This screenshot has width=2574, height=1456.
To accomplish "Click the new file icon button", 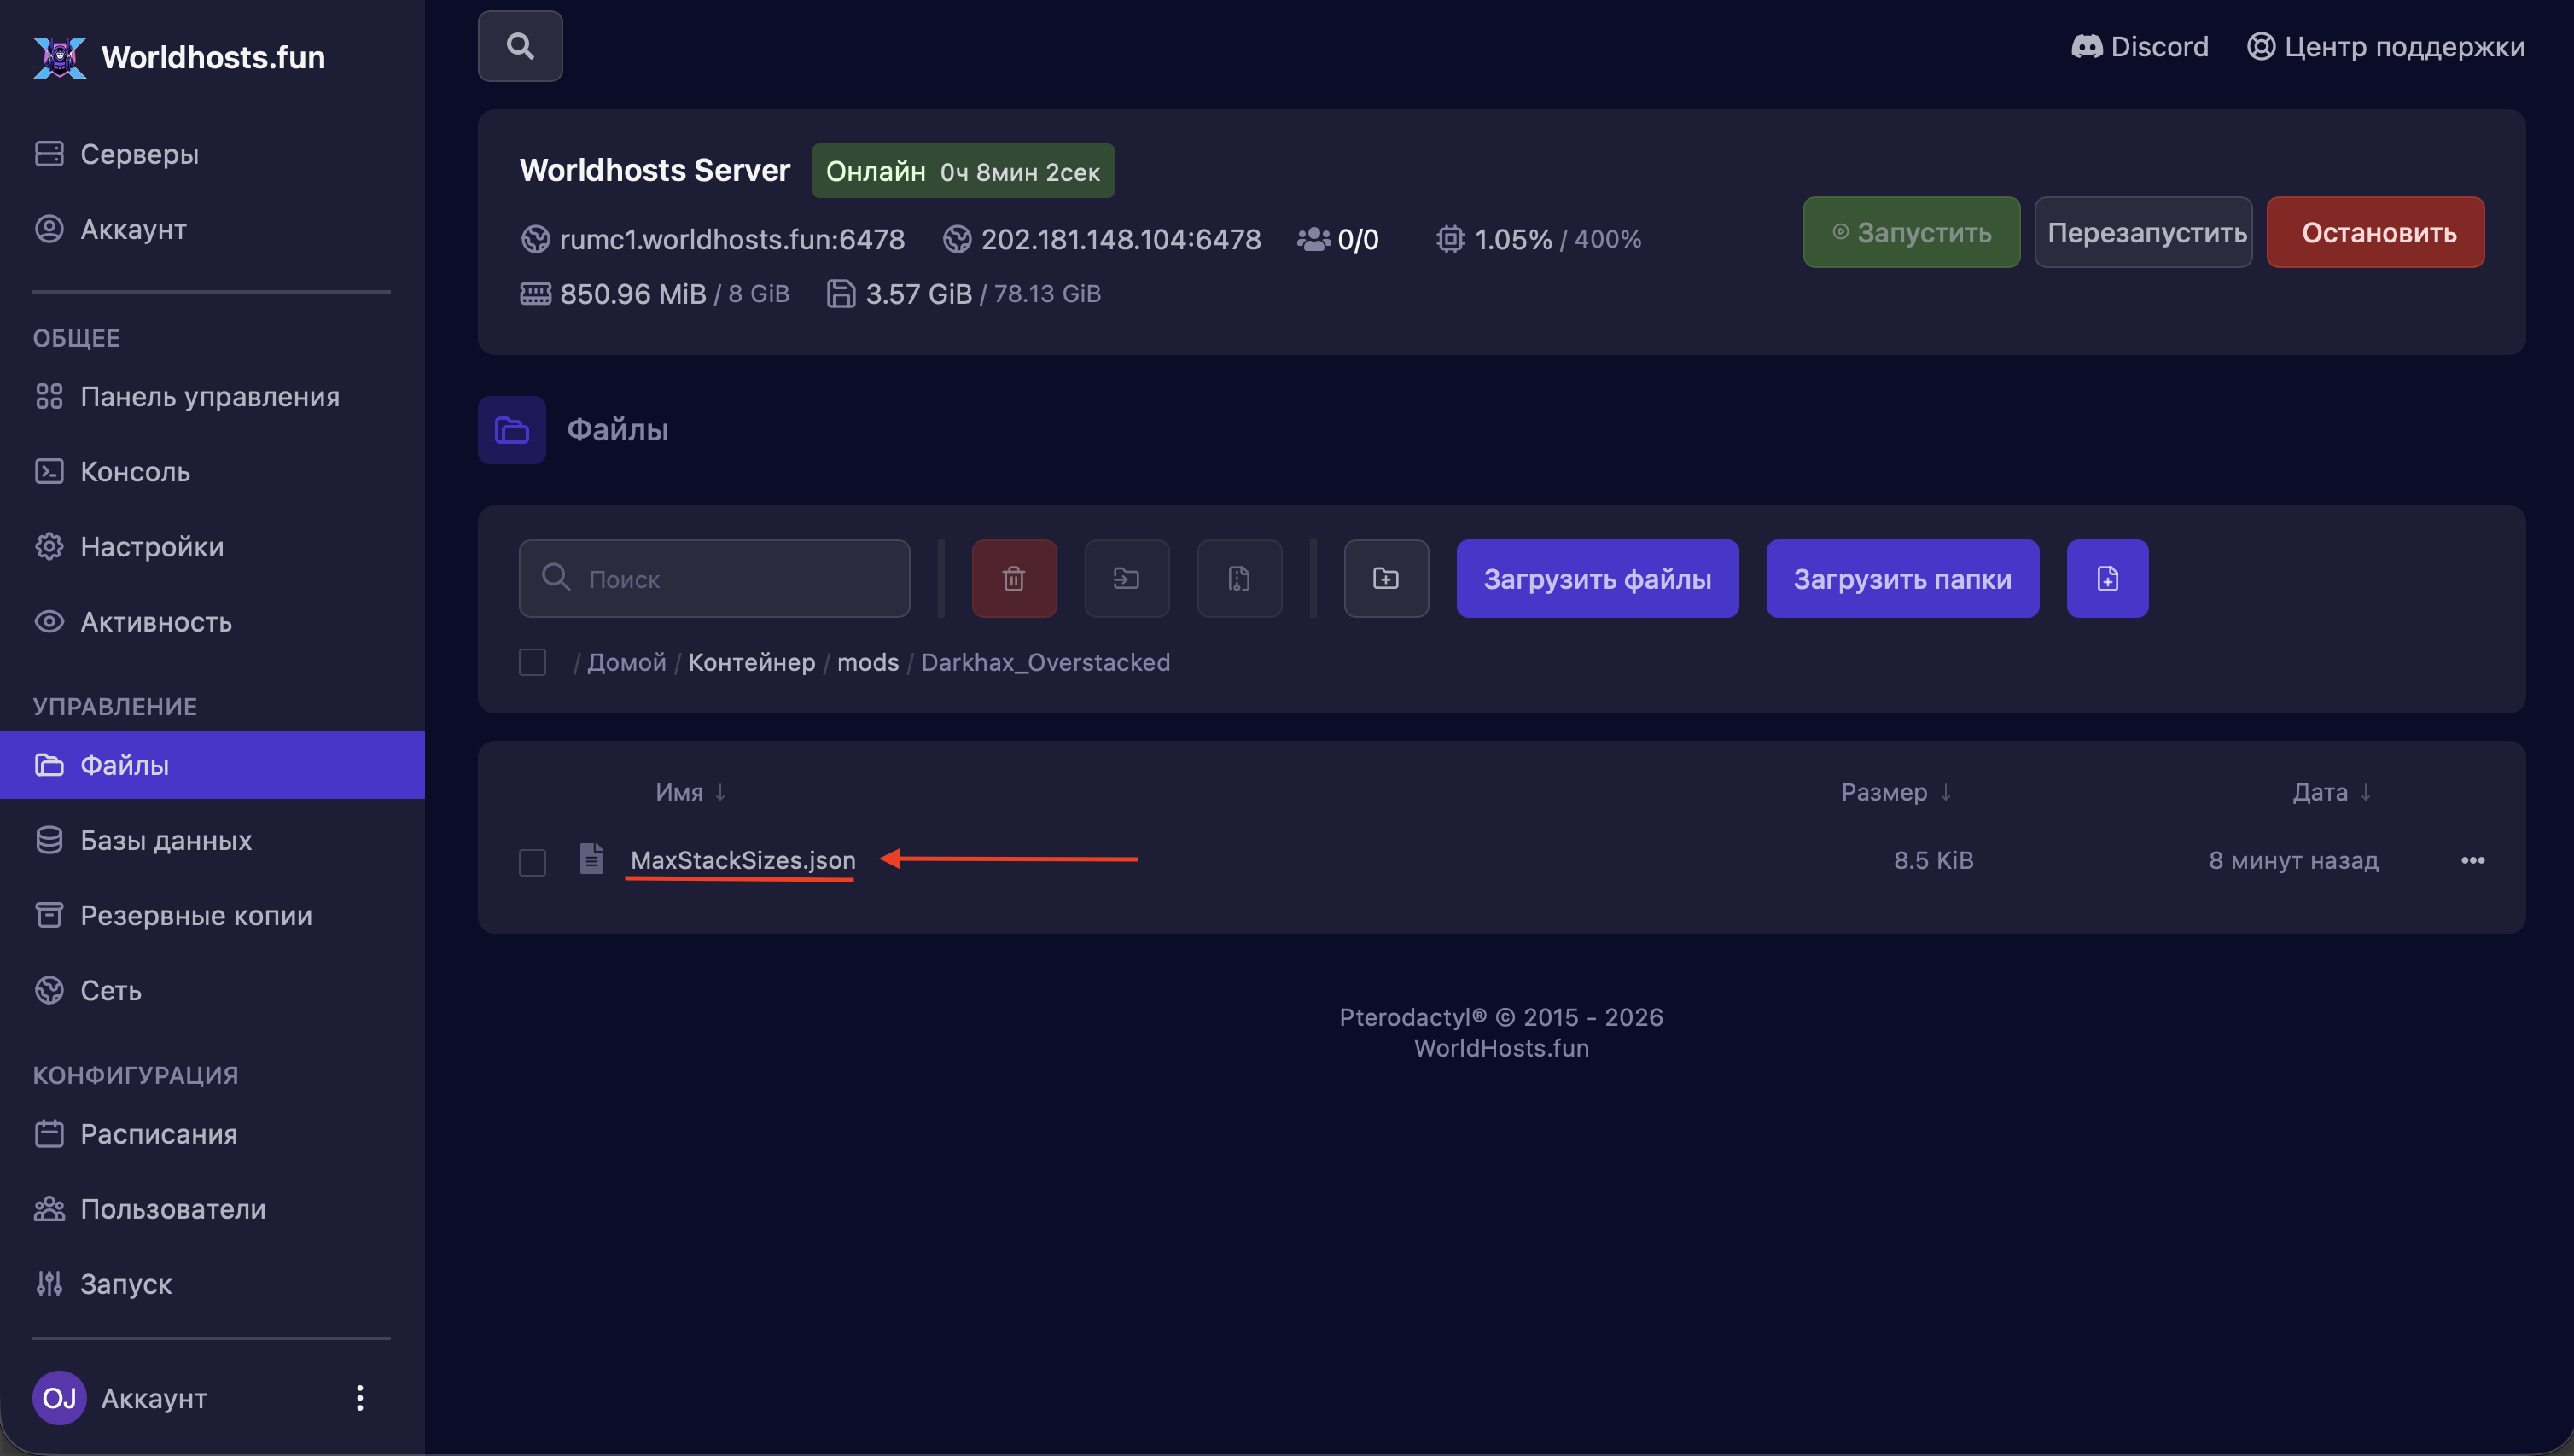I will (x=2107, y=578).
